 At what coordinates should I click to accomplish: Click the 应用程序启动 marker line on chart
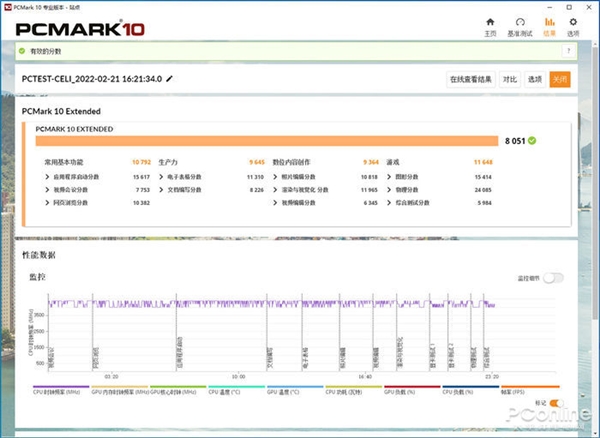[176, 332]
